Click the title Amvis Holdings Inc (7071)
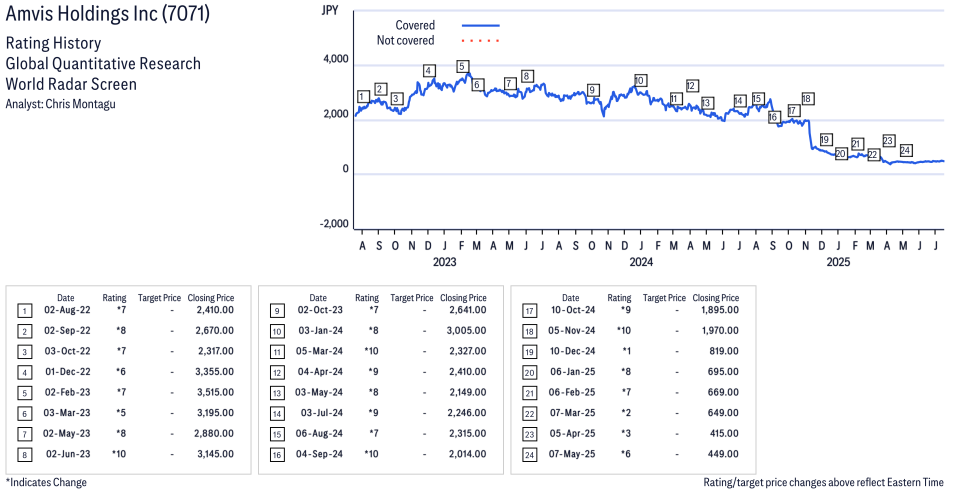 [107, 13]
